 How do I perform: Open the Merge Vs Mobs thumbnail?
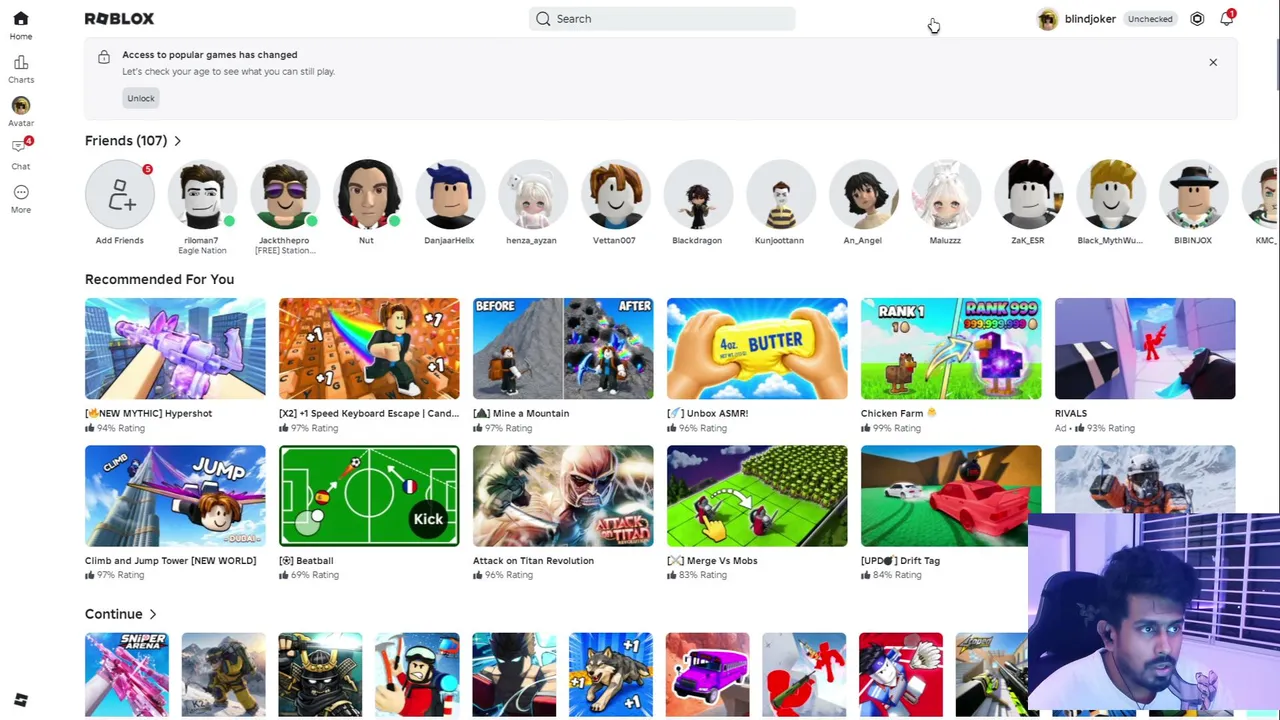coord(757,496)
